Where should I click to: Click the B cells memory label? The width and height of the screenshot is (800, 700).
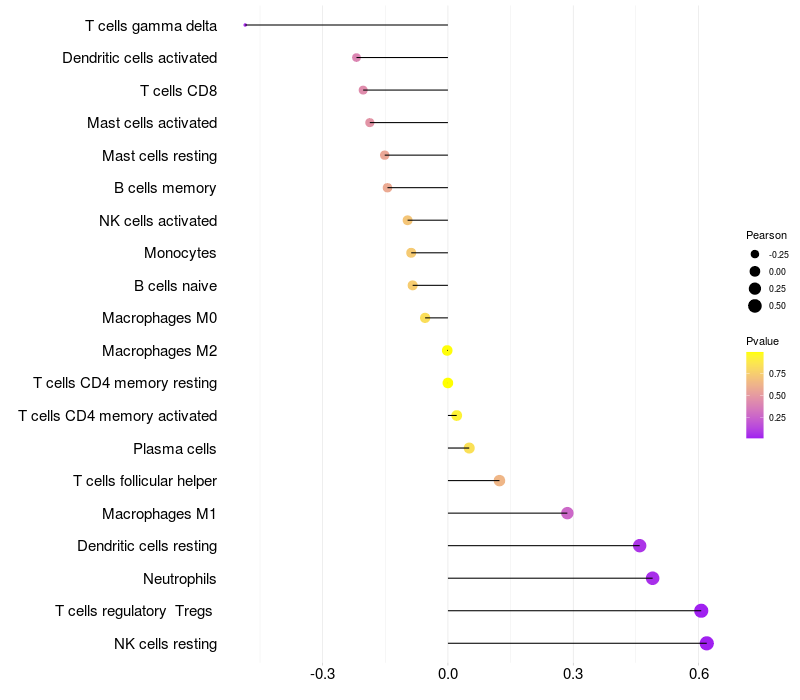(165, 188)
